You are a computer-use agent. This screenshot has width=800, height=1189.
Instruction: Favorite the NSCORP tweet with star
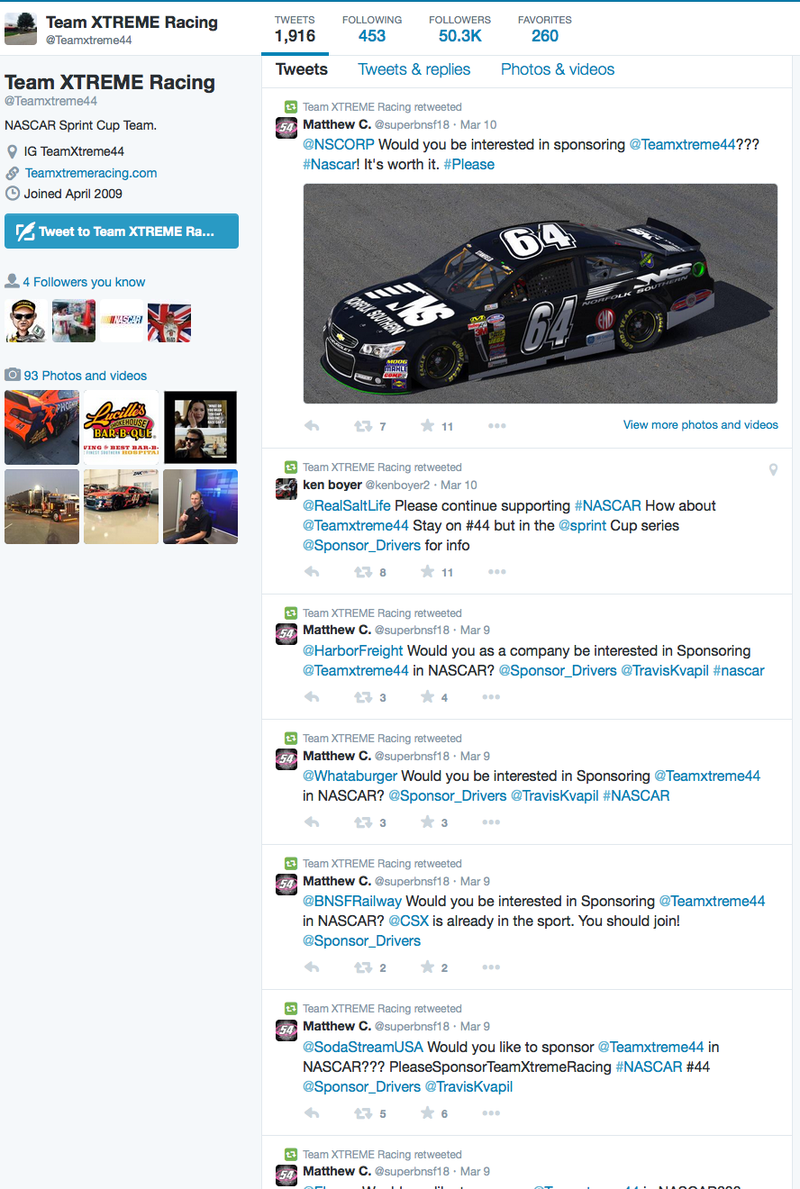tap(428, 425)
